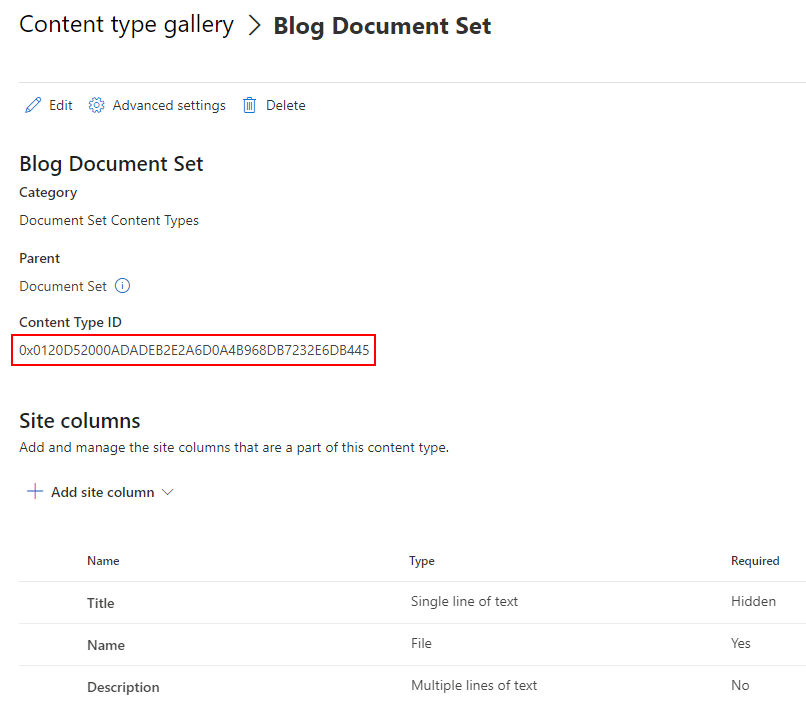Viewport: 806px width, 706px height.
Task: Select the Name site column row
Action: coord(106,645)
